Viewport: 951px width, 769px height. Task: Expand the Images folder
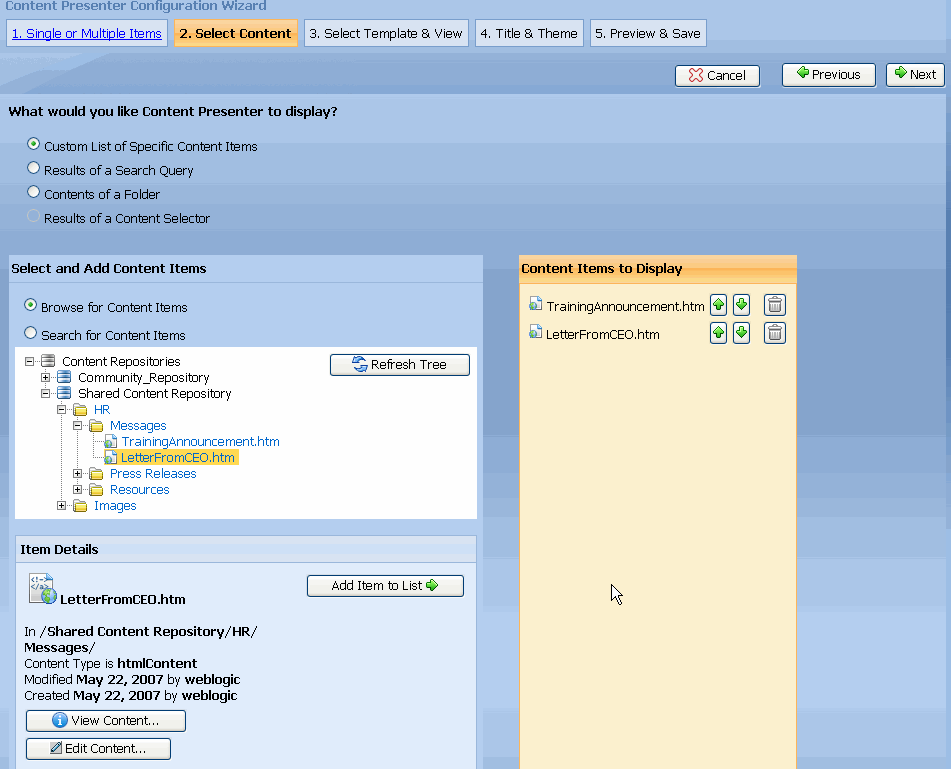click(x=61, y=505)
